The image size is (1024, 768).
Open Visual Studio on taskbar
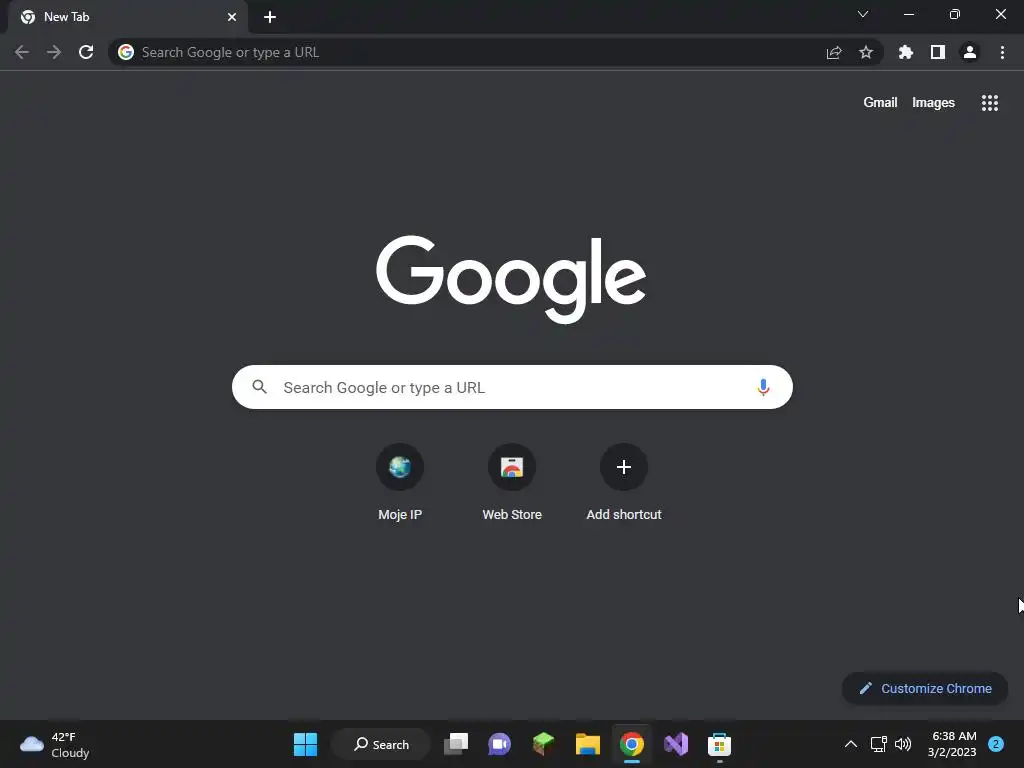(676, 744)
